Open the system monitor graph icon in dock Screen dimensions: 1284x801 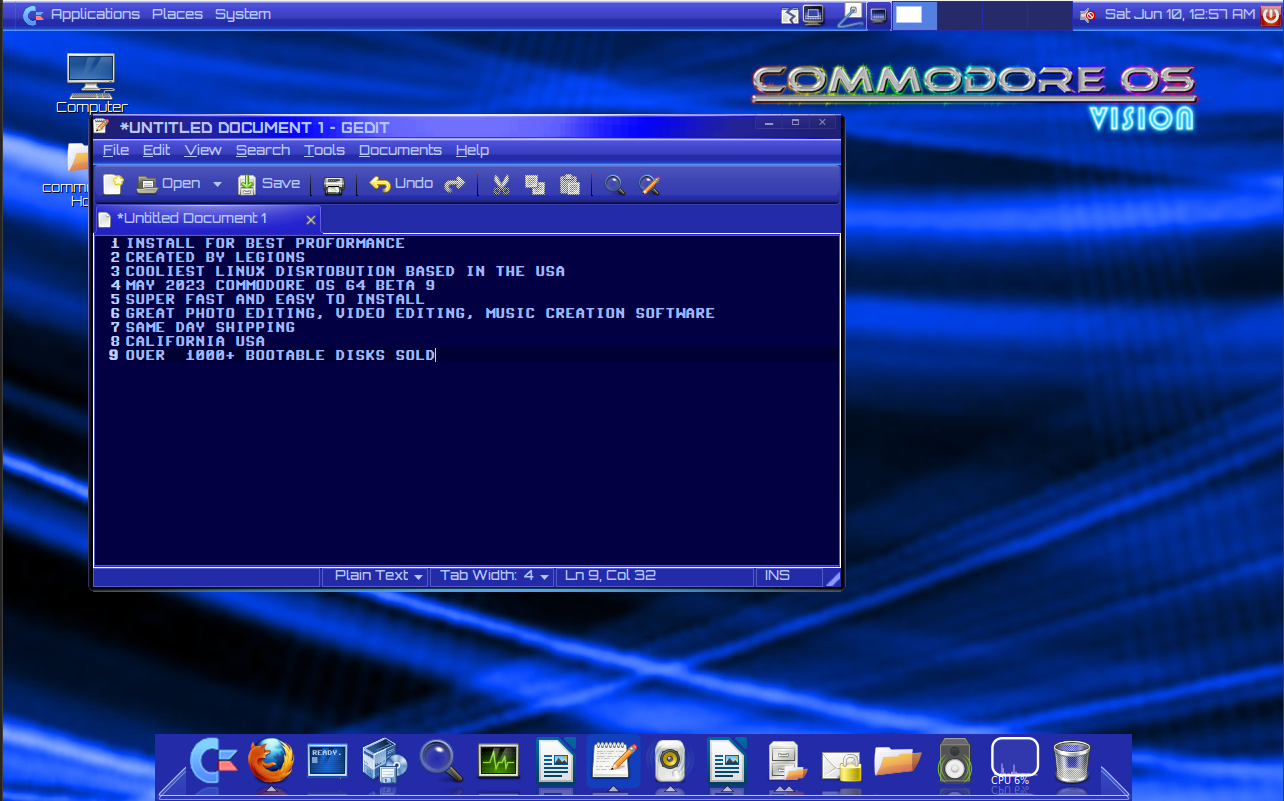[x=498, y=762]
